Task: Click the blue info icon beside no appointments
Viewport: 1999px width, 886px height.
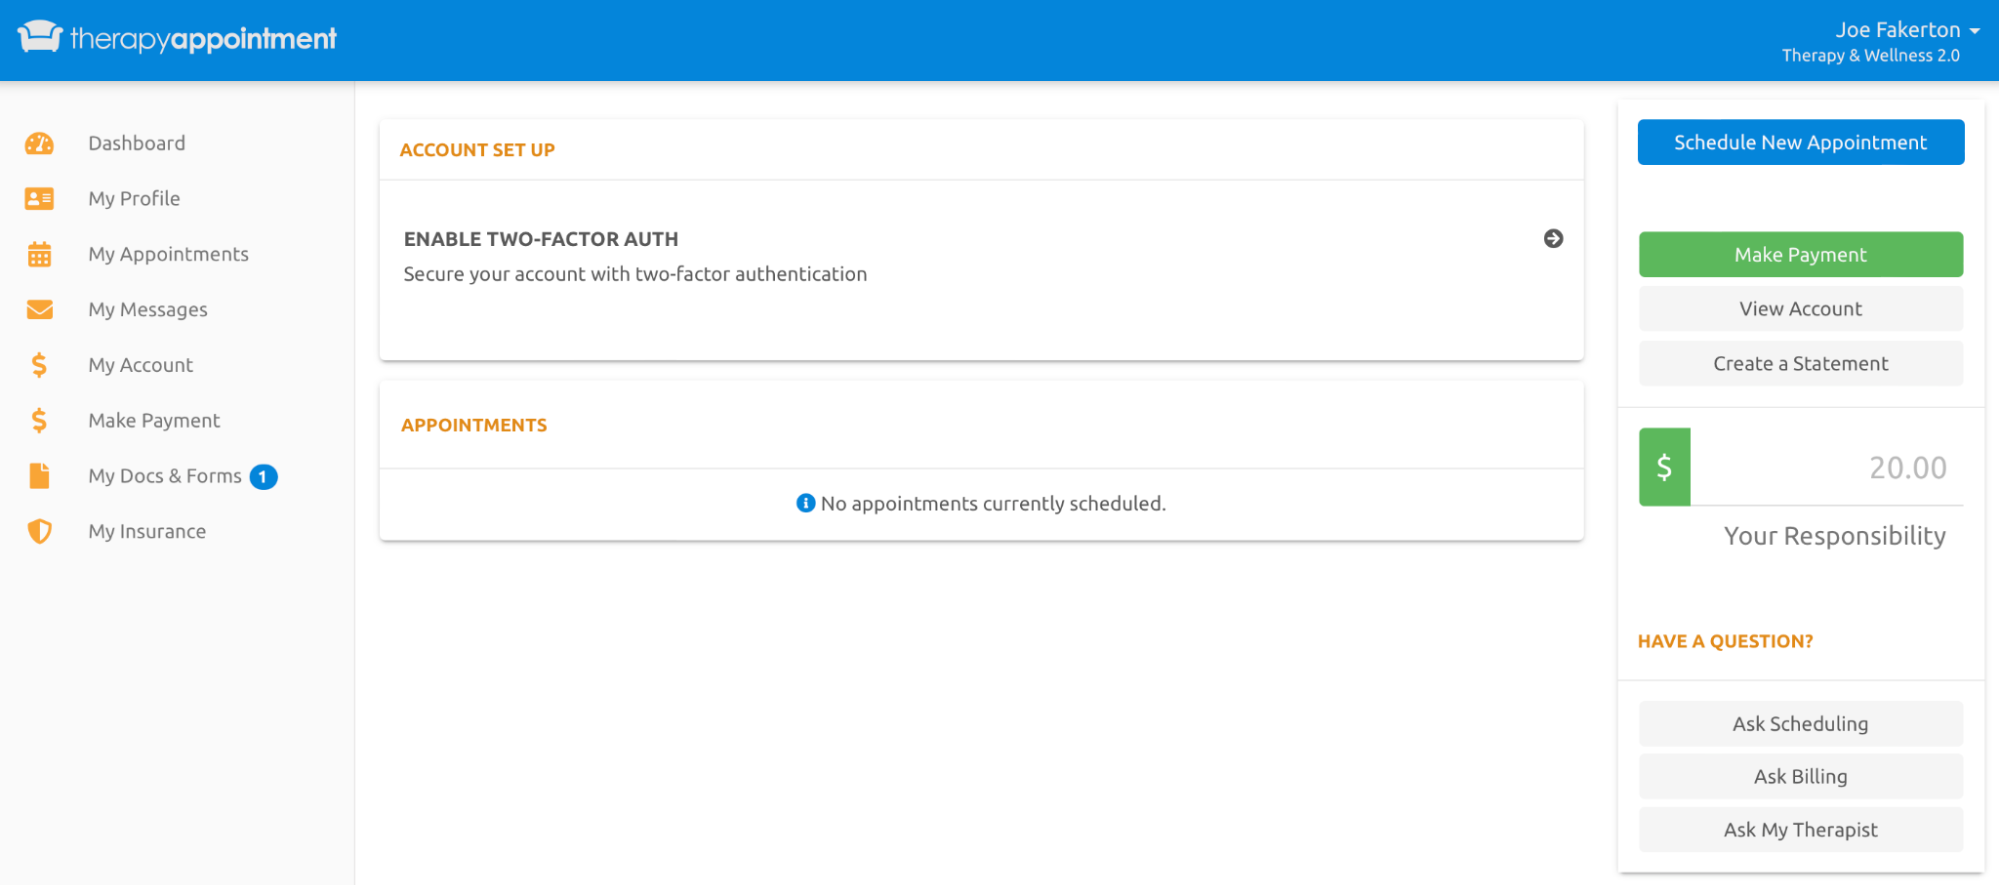Action: point(805,503)
